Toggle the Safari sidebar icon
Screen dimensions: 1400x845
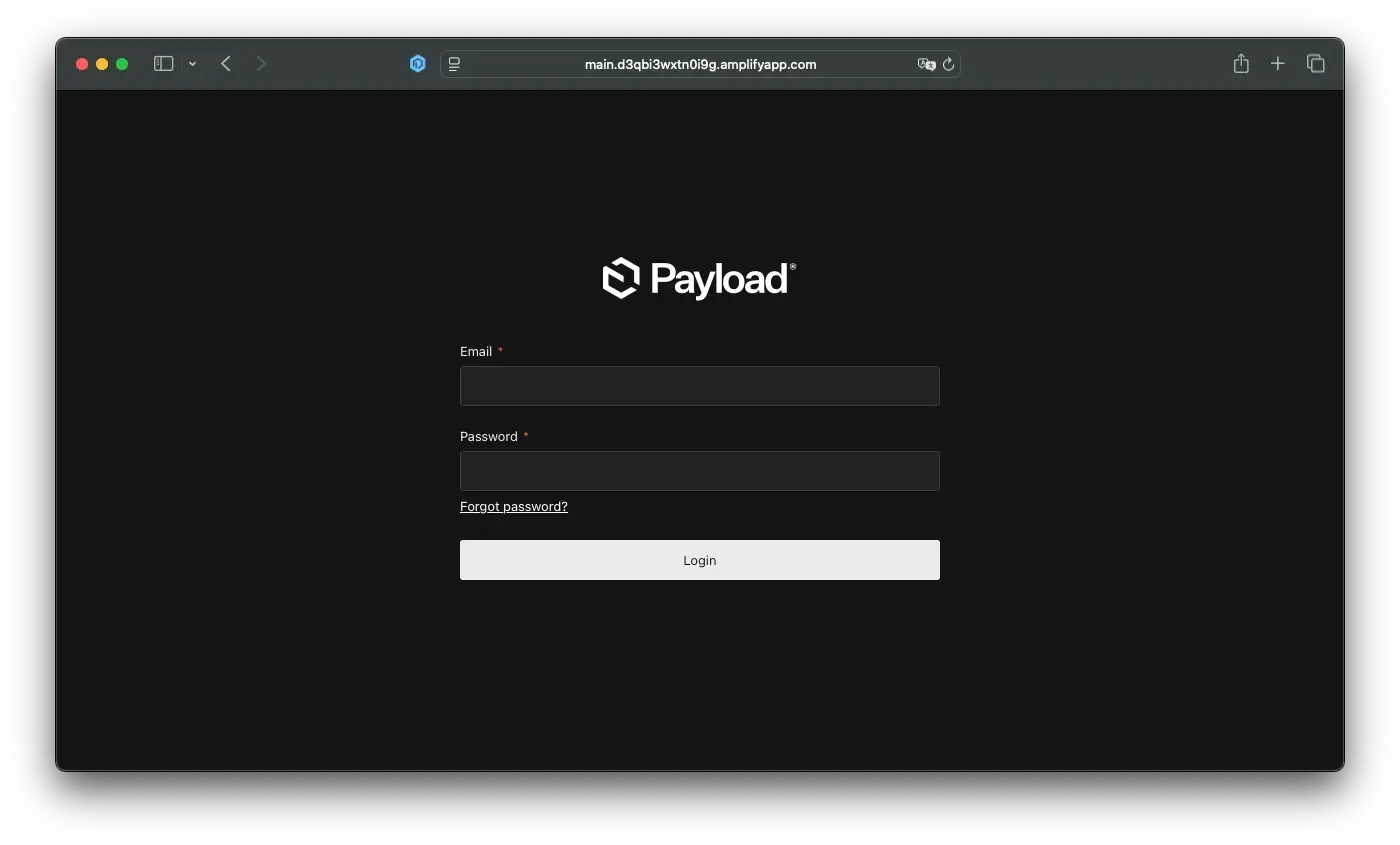pos(164,64)
